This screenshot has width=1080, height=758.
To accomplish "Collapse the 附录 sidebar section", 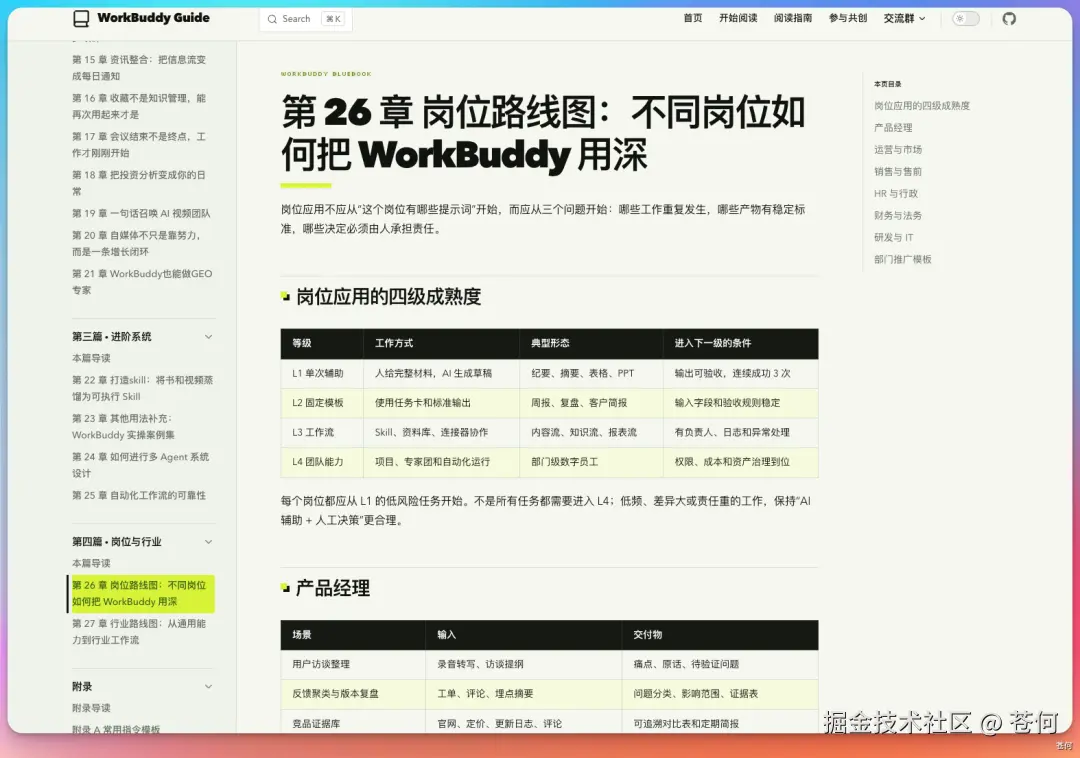I will tap(208, 686).
